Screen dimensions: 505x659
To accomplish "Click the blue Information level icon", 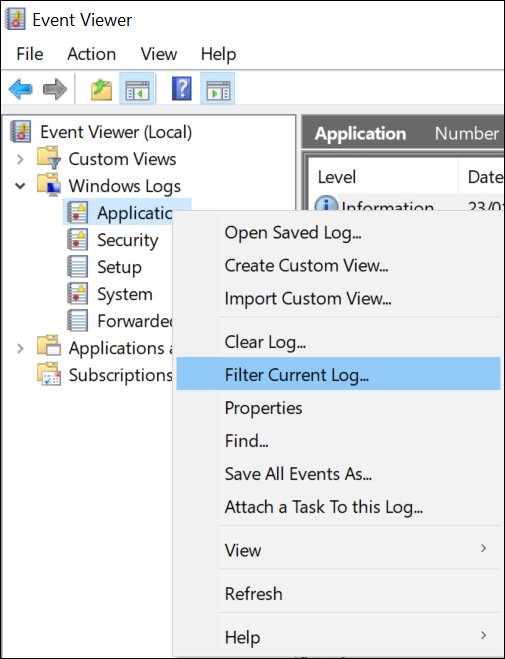I will pos(326,203).
